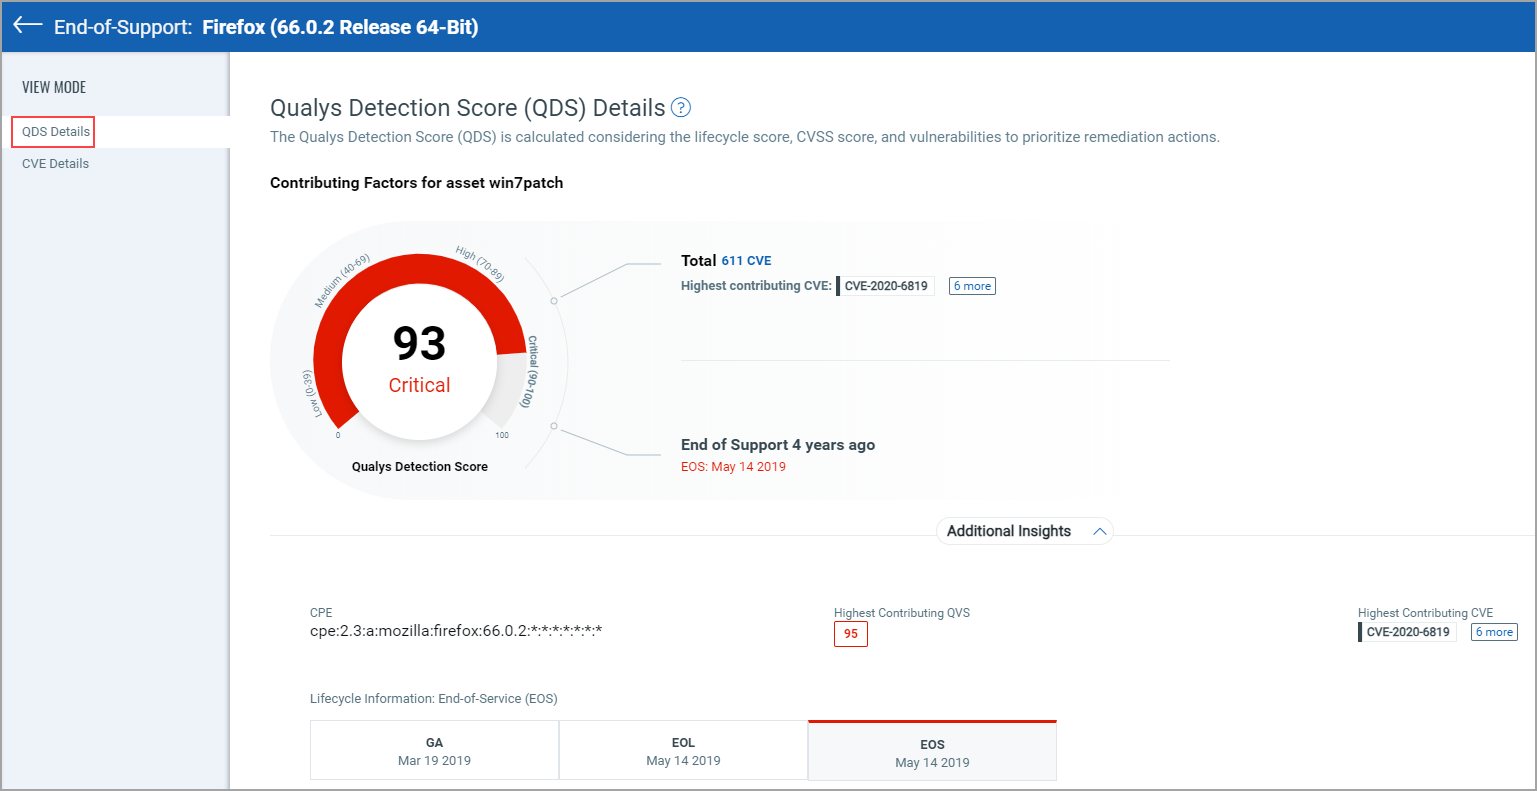Click the Firefox (66.0.2 Release 64-Bit) title

click(x=340, y=27)
